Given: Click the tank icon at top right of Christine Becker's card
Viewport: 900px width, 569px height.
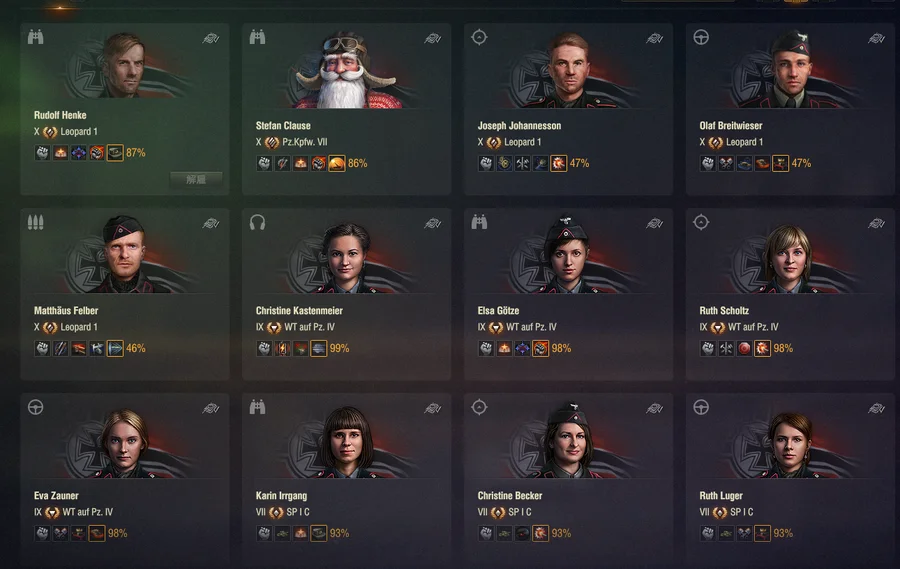Looking at the screenshot, I should pyautogui.click(x=654, y=408).
